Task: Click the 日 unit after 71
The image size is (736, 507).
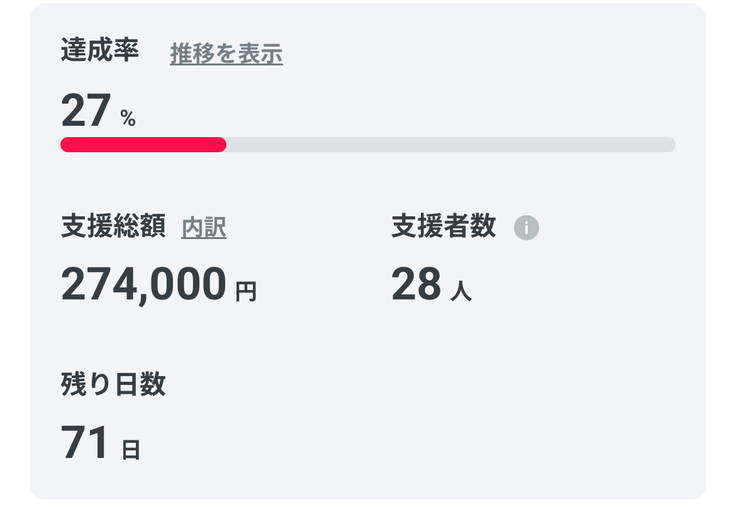Action: (131, 450)
